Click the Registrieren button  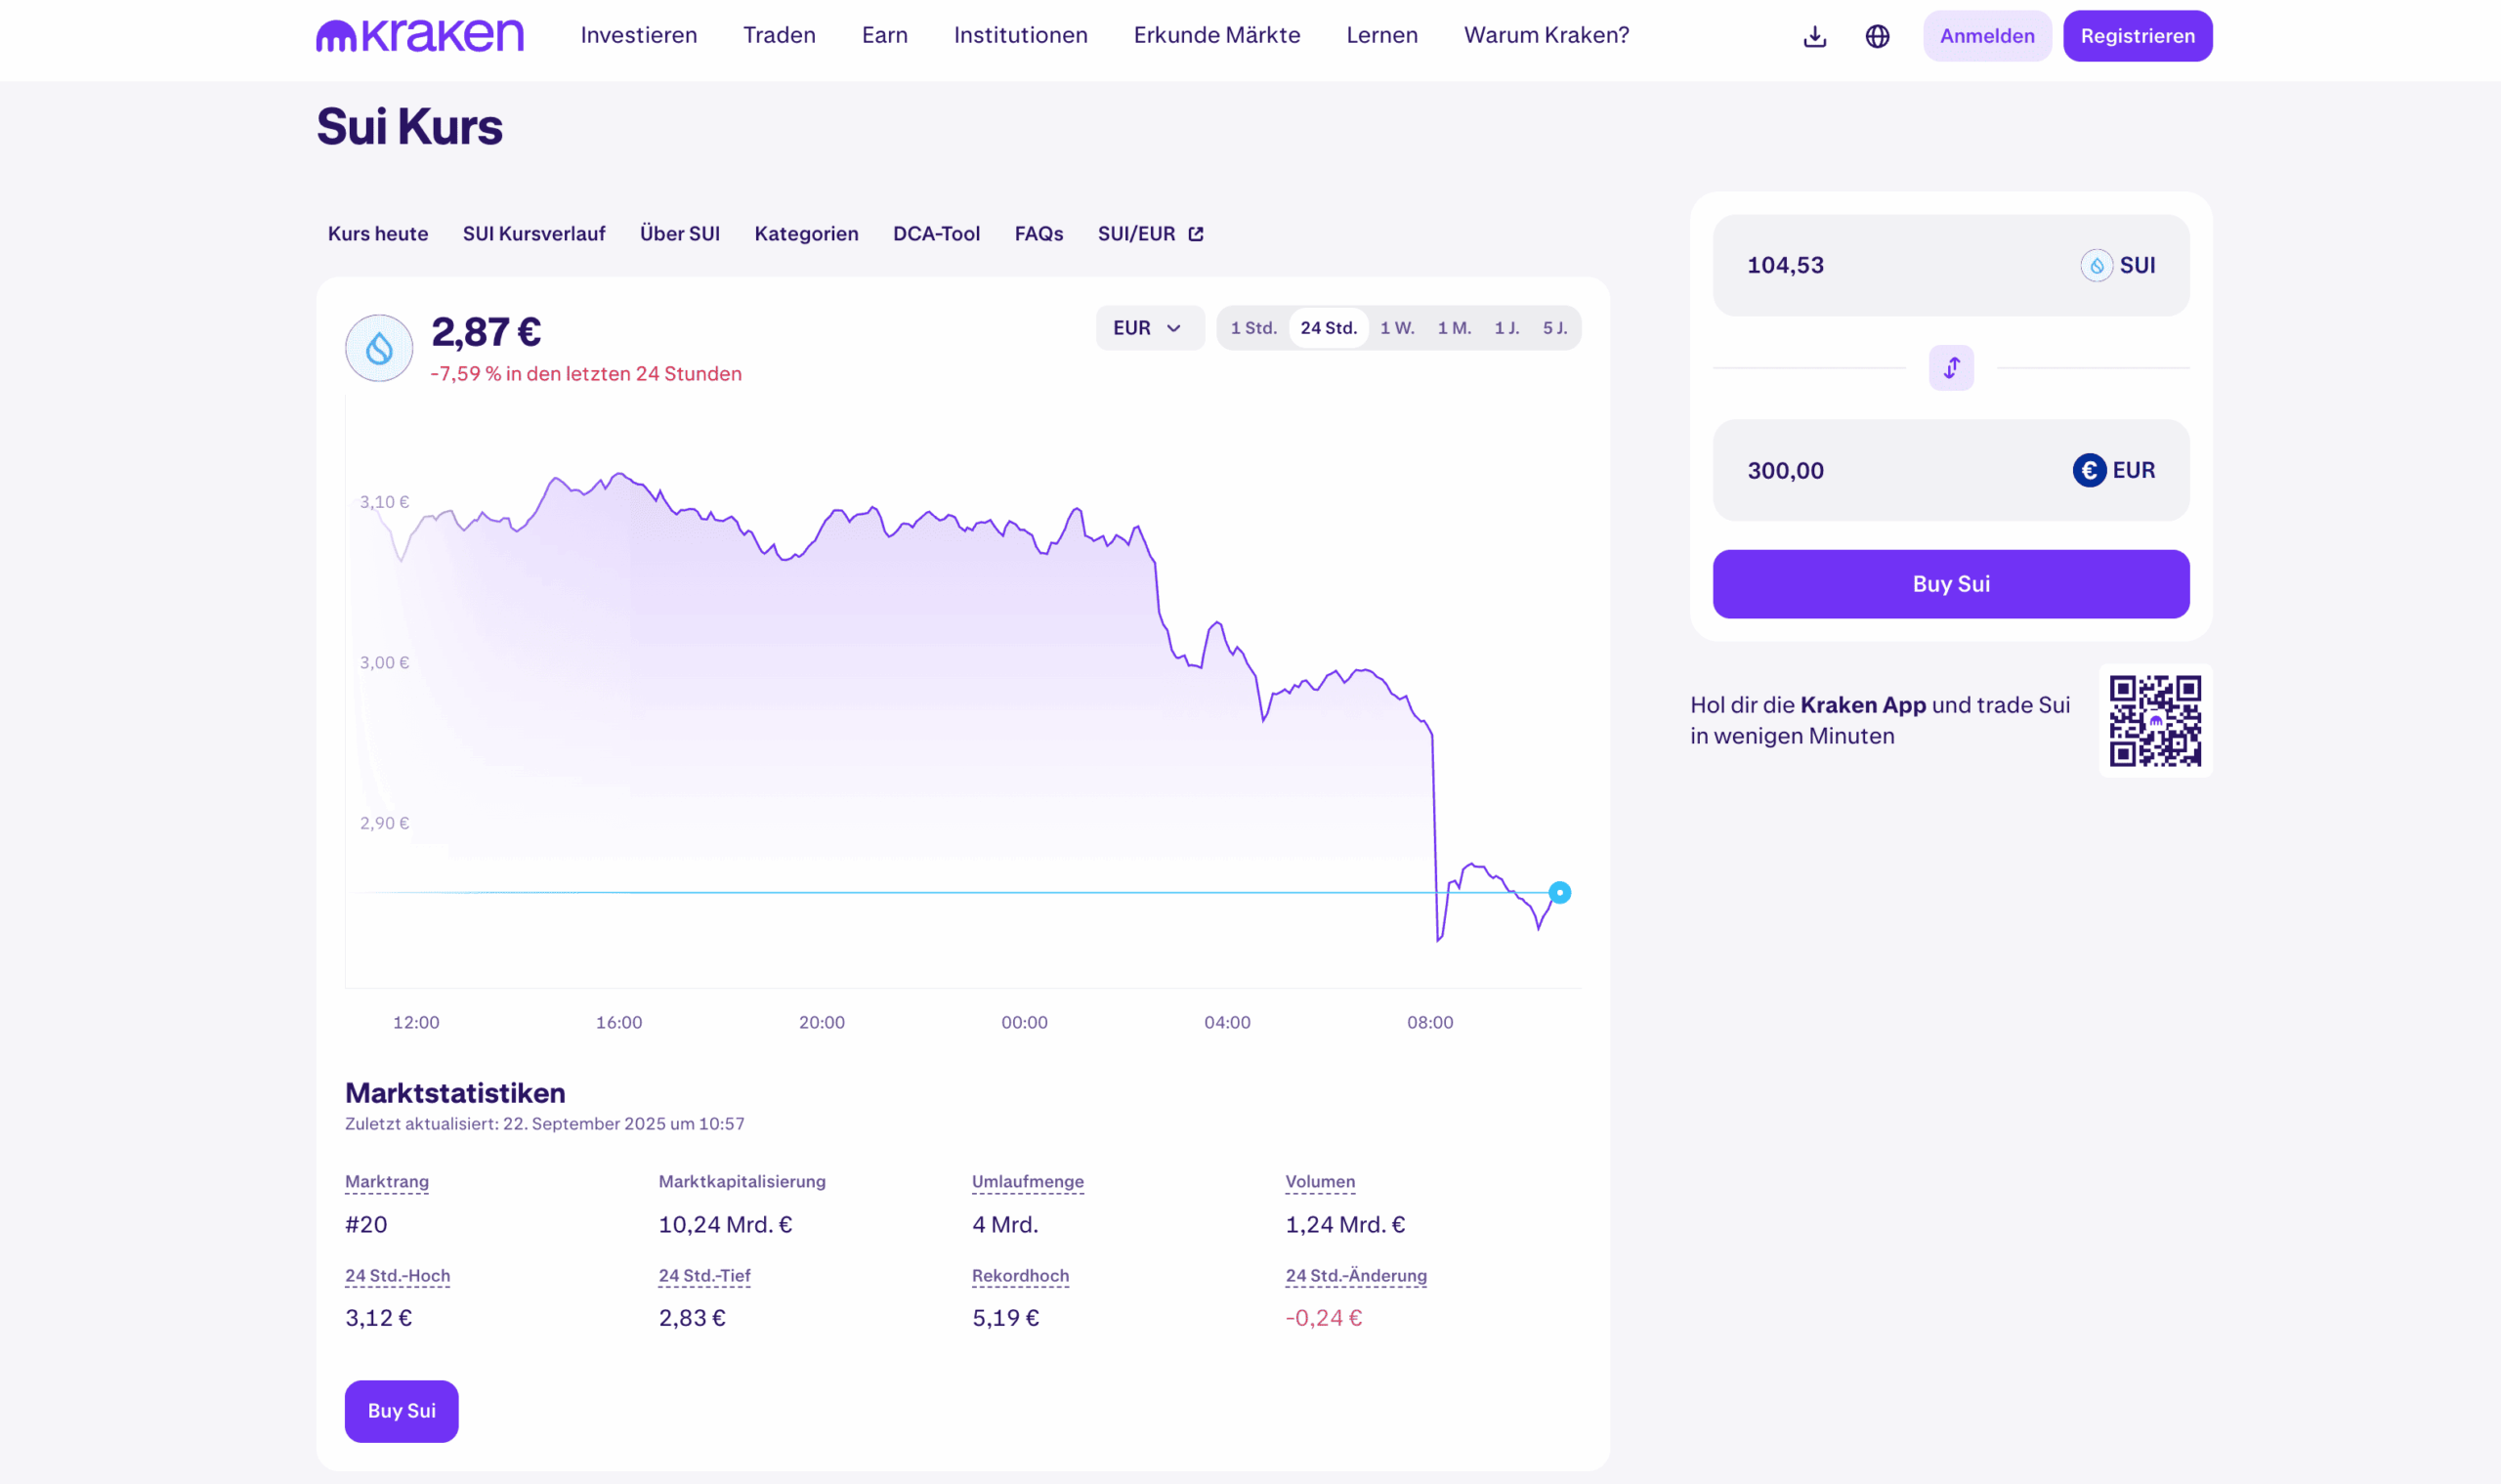[2137, 36]
